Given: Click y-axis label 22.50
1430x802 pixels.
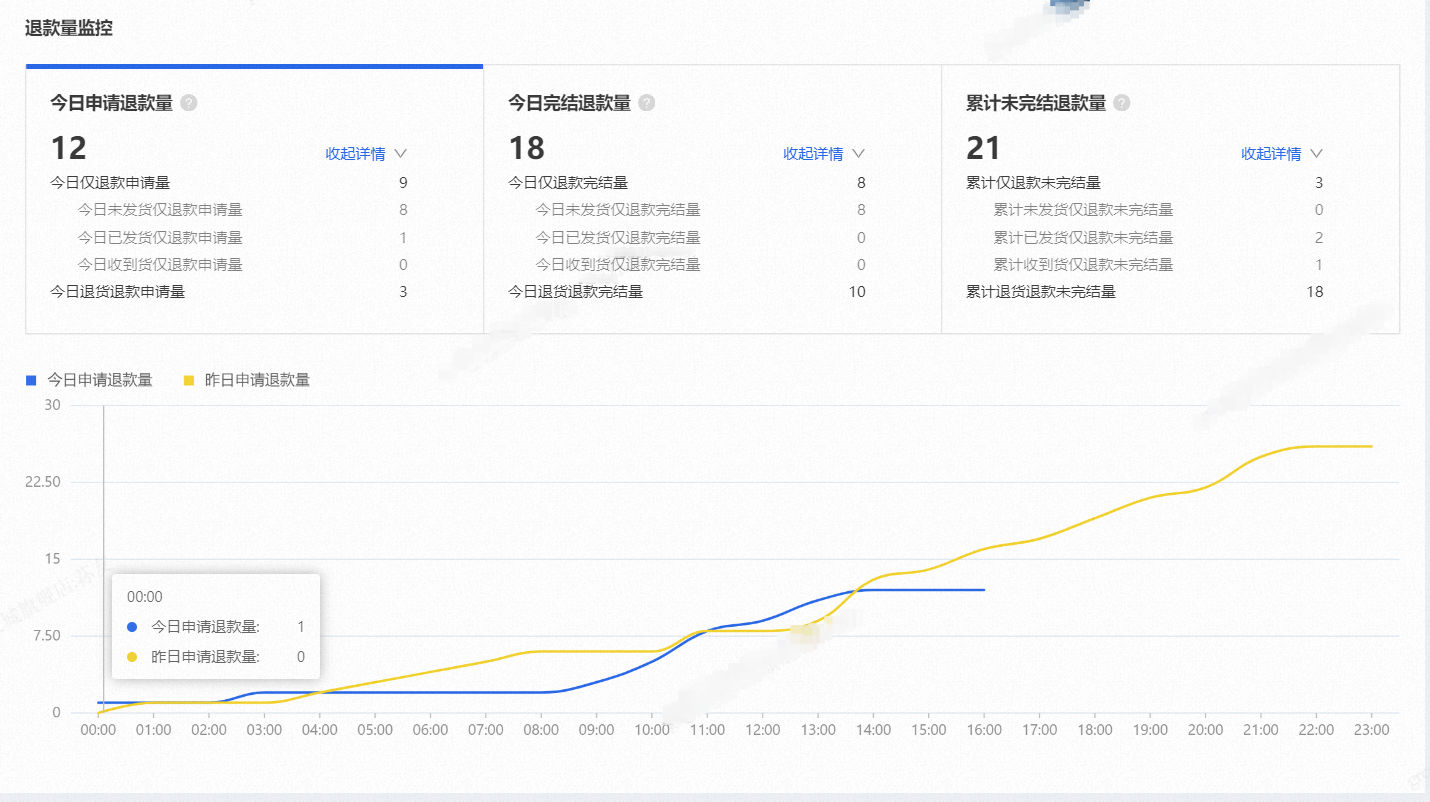Looking at the screenshot, I should tap(44, 482).
